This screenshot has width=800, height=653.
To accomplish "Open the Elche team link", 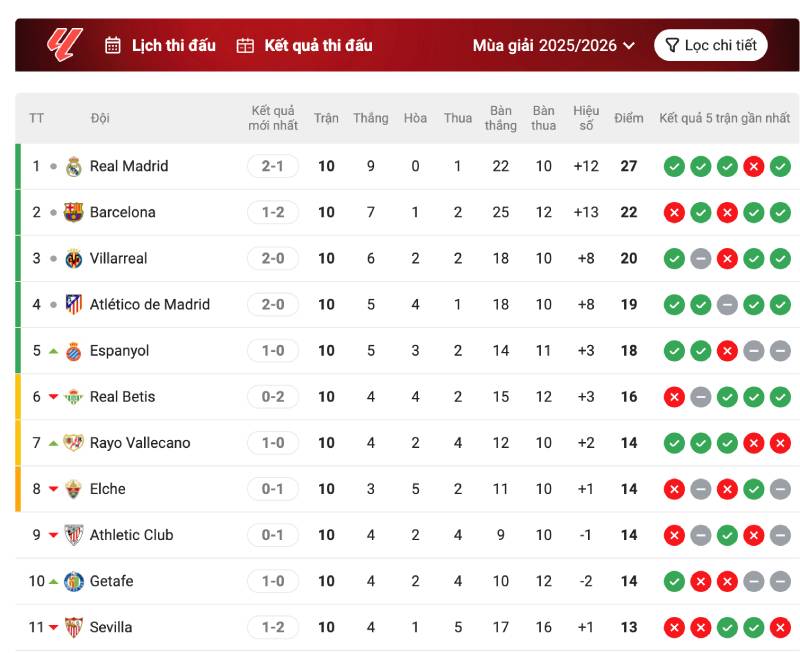I will [x=108, y=489].
